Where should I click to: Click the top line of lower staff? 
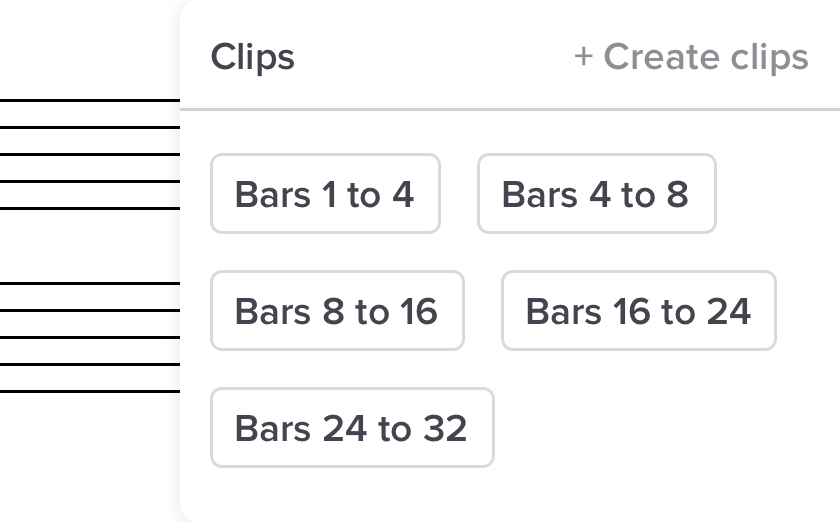point(90,284)
